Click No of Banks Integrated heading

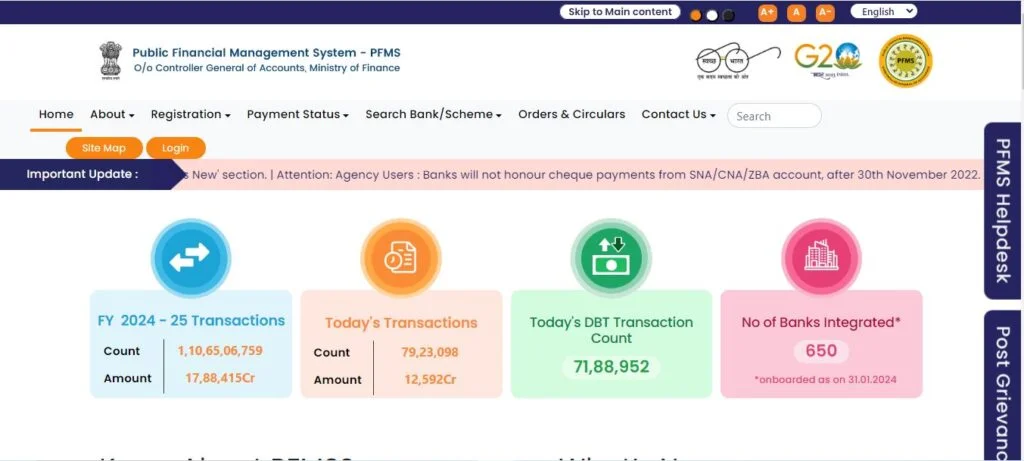click(821, 322)
